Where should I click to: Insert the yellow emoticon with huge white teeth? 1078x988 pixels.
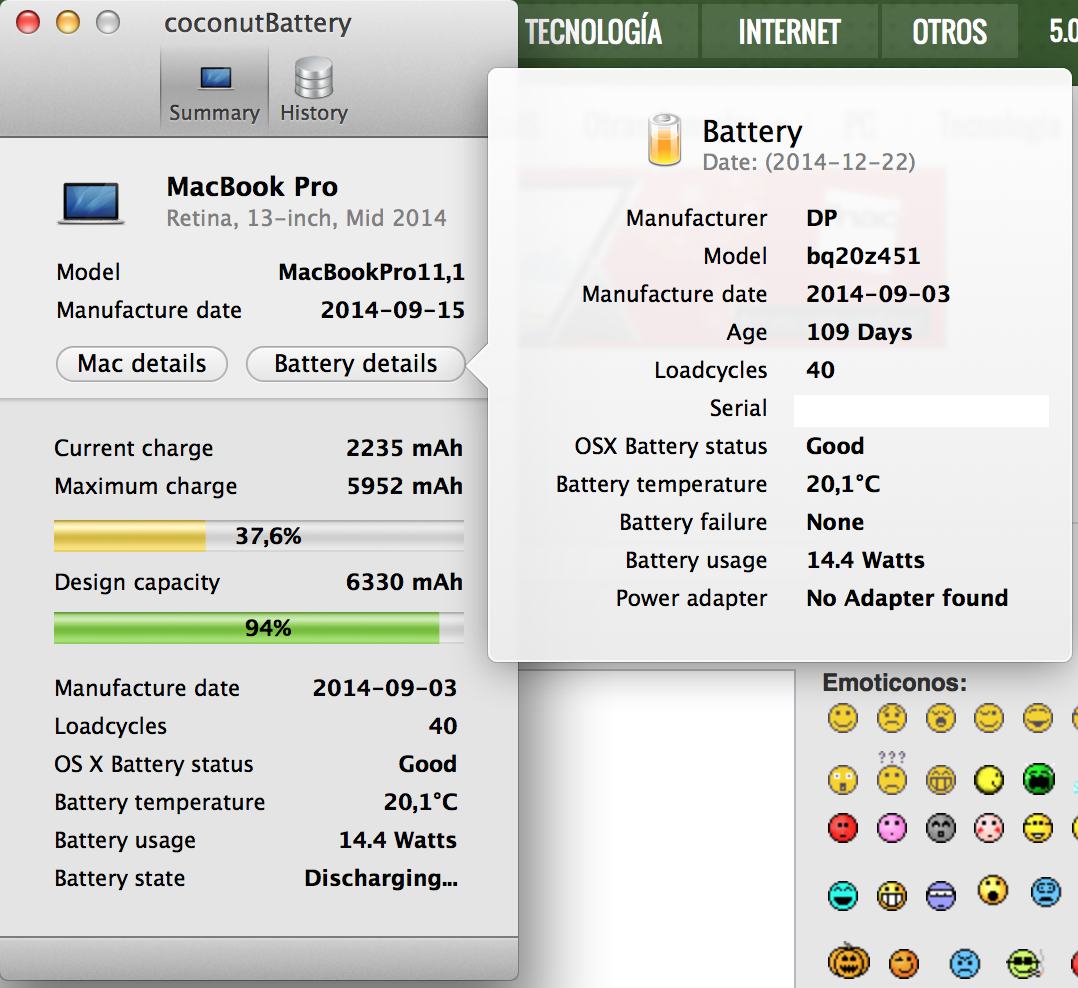(891, 895)
